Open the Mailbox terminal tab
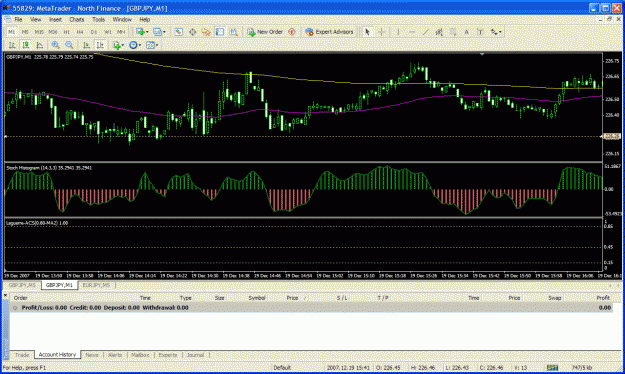The height and width of the screenshot is (374, 625). (140, 355)
